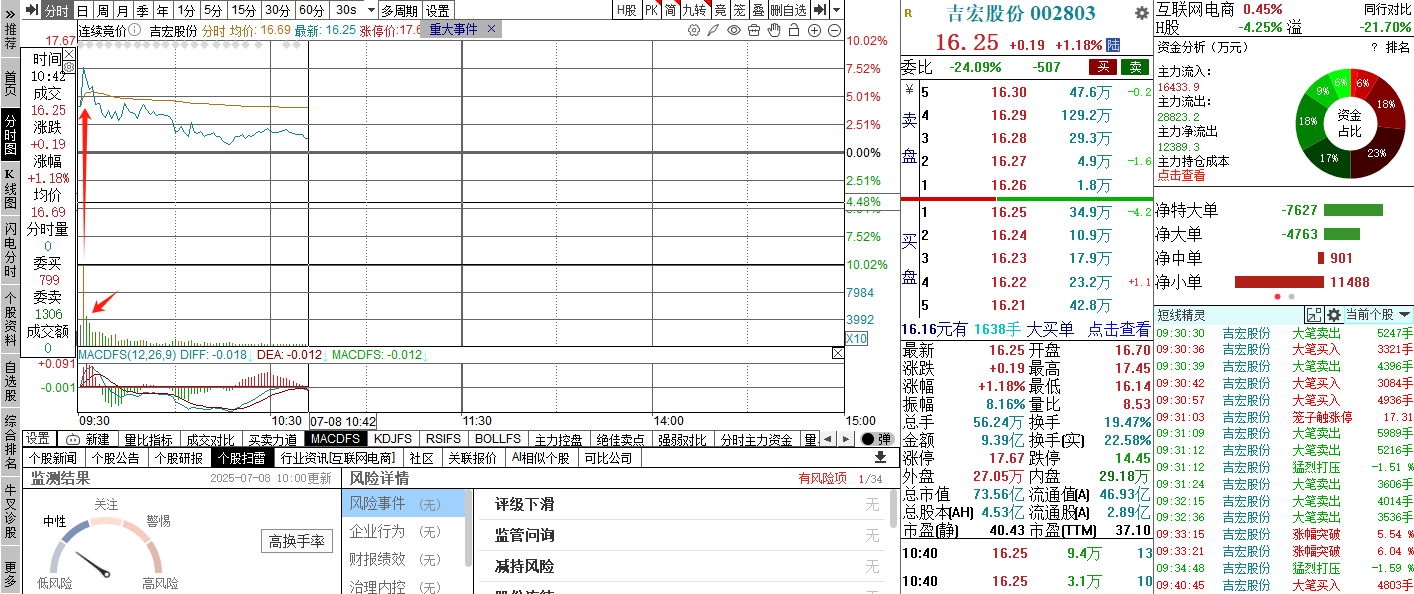This screenshot has width=1414, height=594.
Task: Switch to the BOLLFS indicator tab
Action: click(497, 439)
